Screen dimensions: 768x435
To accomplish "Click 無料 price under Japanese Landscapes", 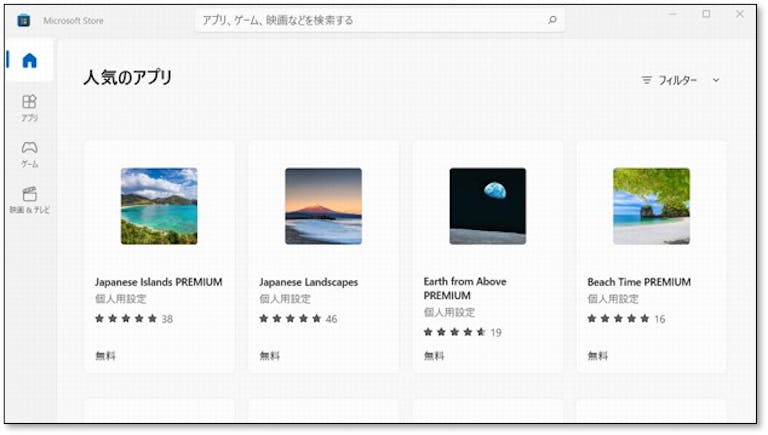I will pyautogui.click(x=269, y=356).
